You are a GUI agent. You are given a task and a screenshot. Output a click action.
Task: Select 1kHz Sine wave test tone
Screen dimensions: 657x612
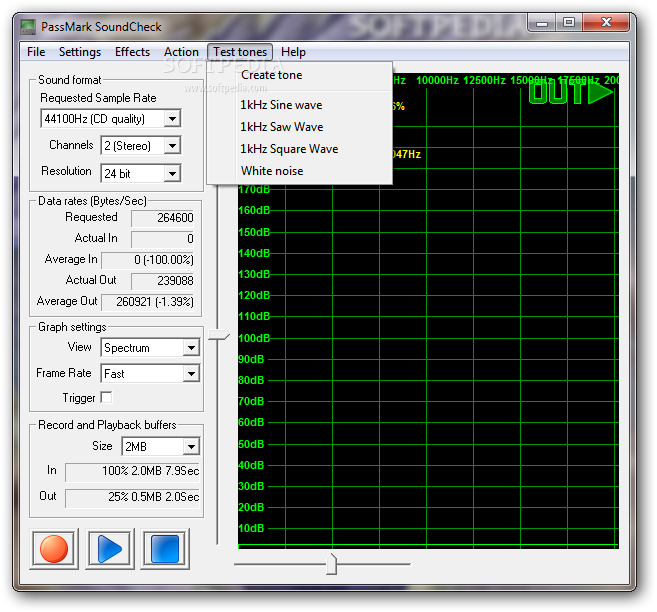(300, 105)
